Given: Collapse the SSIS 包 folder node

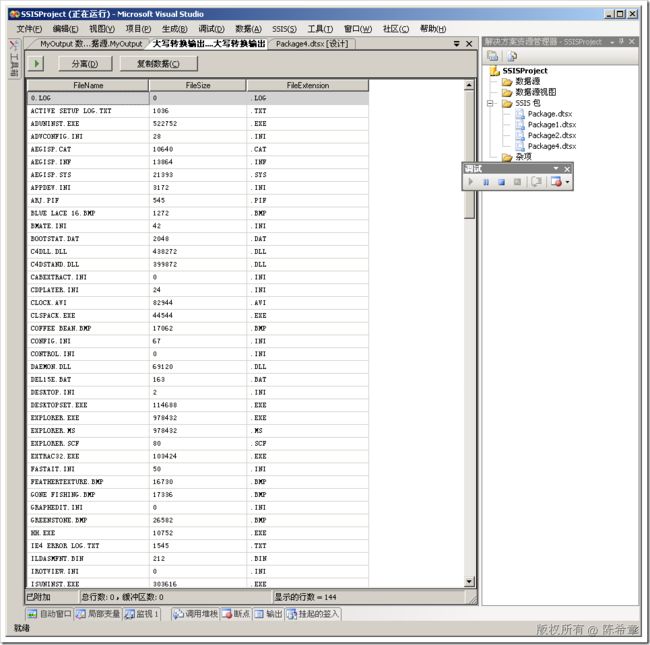Looking at the screenshot, I should (490, 103).
